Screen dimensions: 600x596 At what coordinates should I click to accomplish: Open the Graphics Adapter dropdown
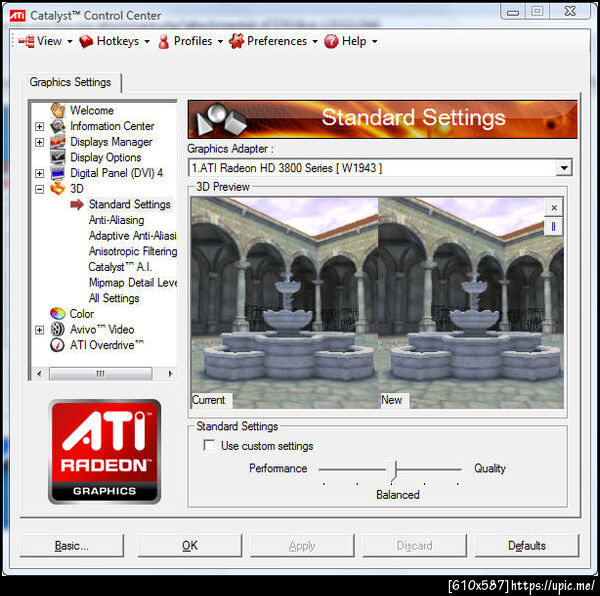point(564,168)
